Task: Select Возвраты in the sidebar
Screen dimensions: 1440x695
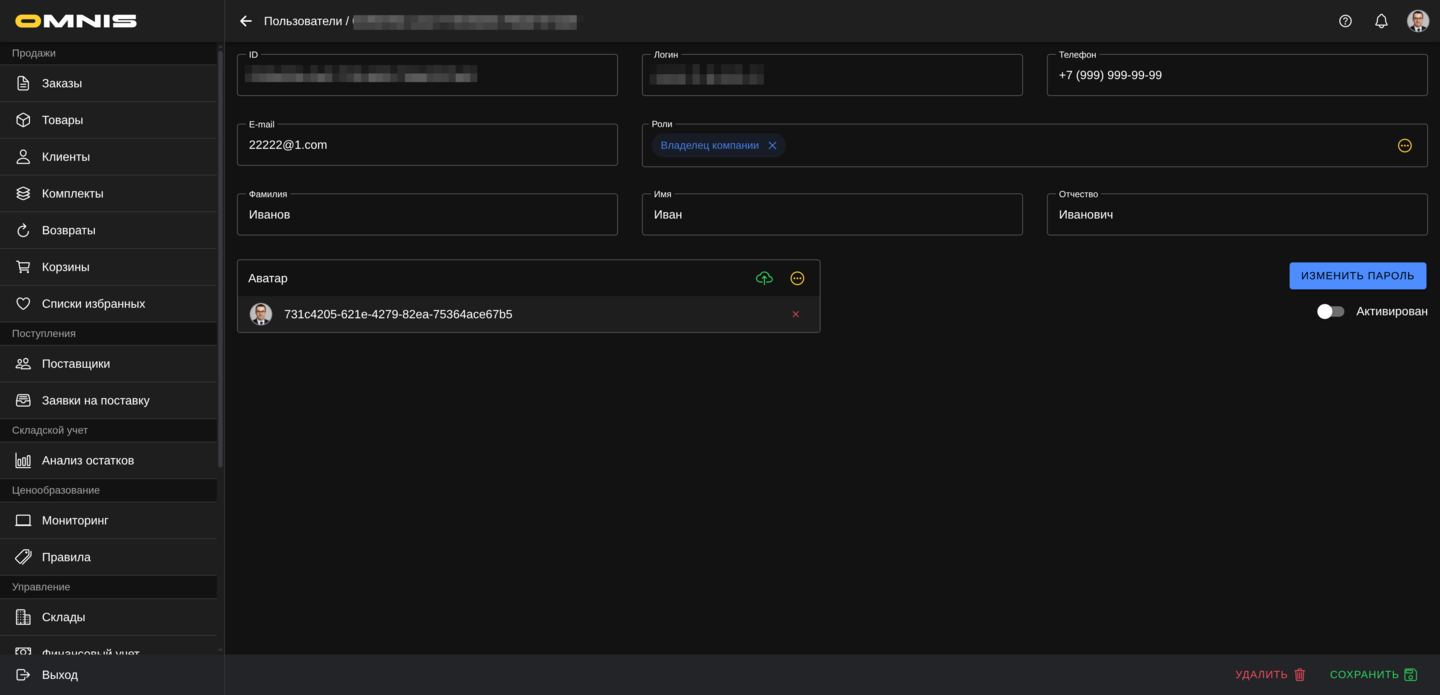Action: point(68,230)
